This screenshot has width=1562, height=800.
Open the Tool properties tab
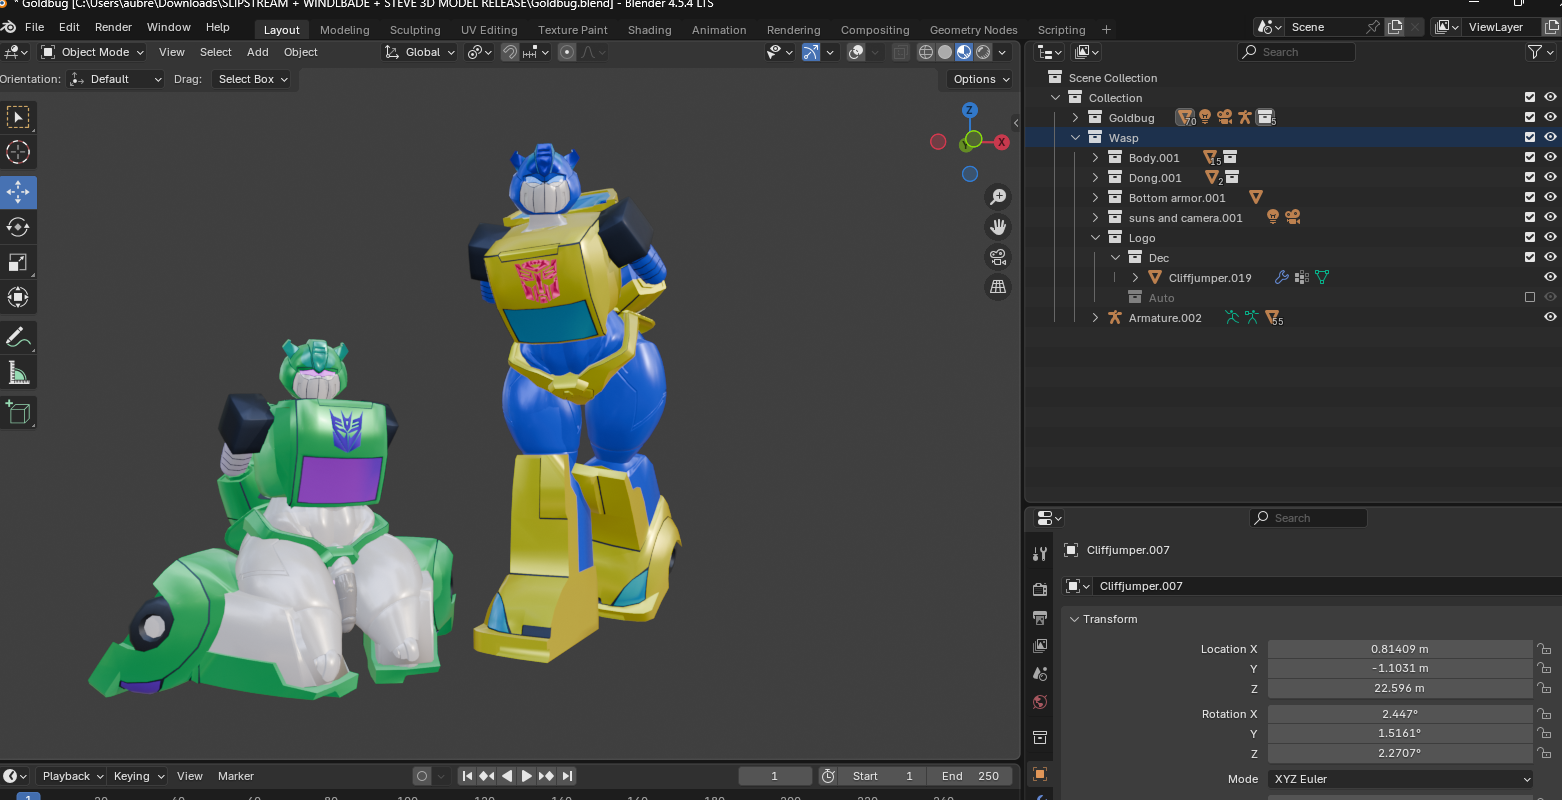1040,554
